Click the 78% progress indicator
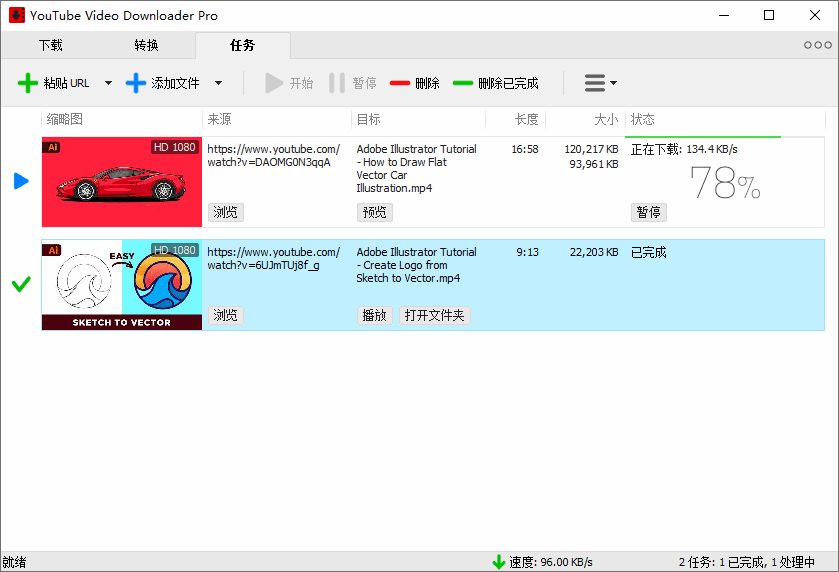 pos(725,182)
